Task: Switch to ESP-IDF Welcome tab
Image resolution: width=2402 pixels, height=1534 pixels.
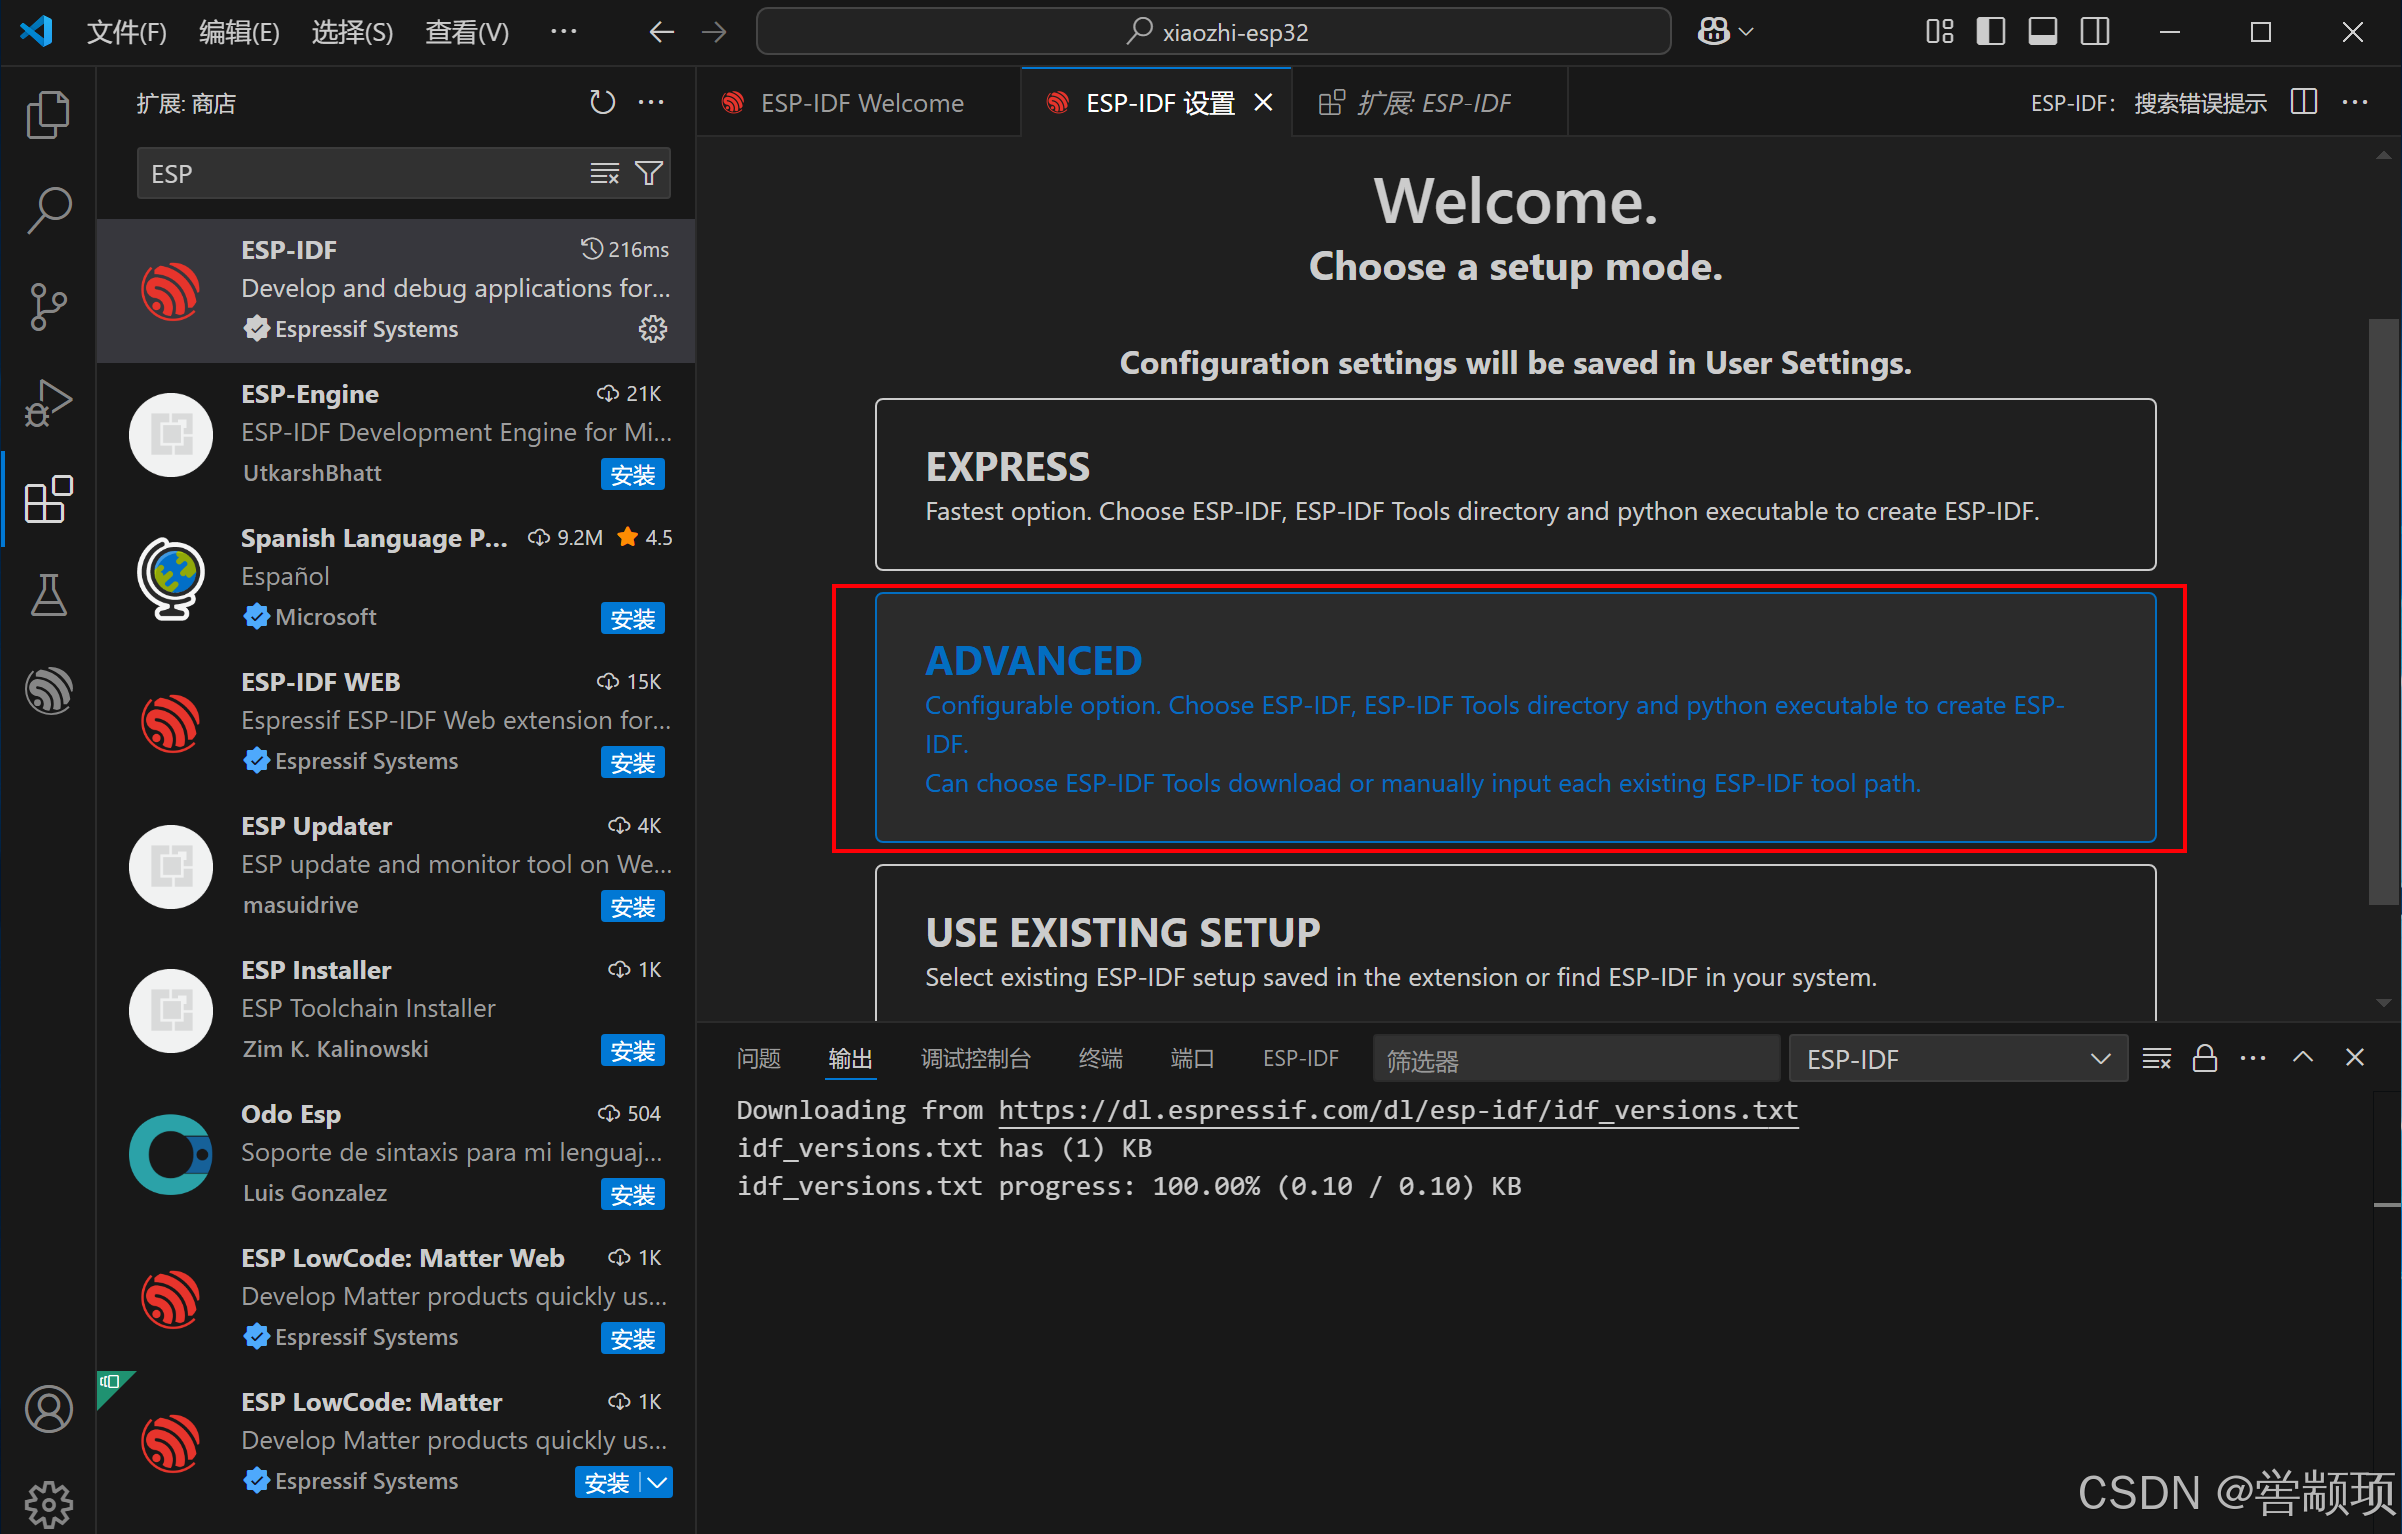Action: [861, 103]
